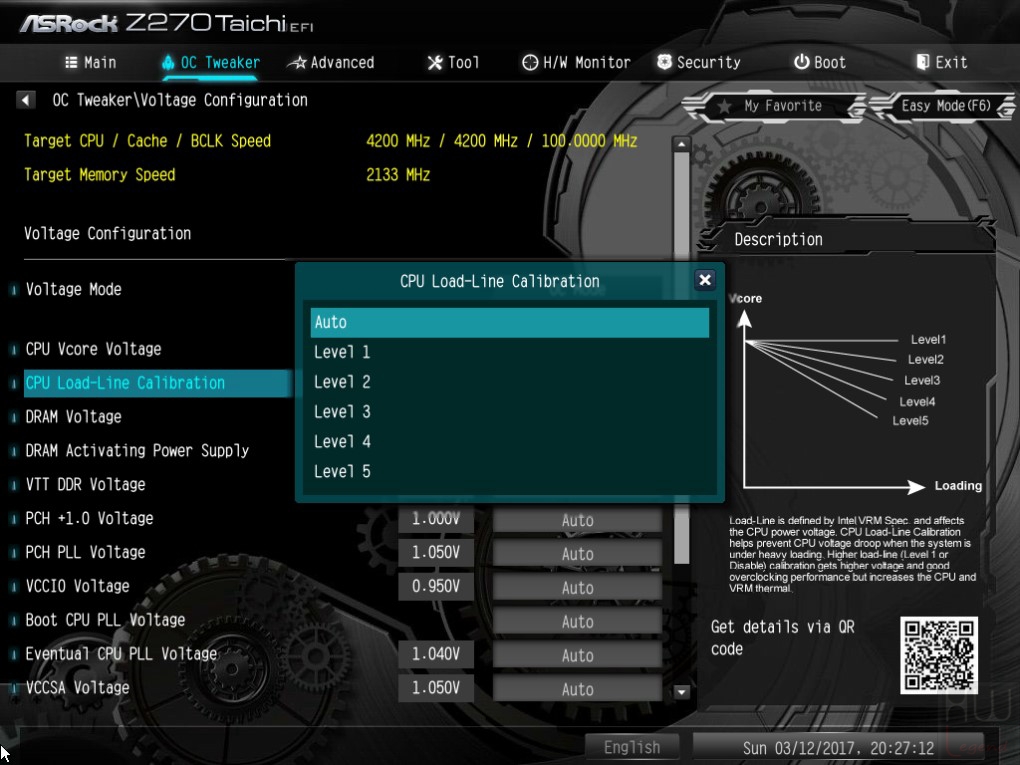Go to the Boot tab

tap(820, 62)
